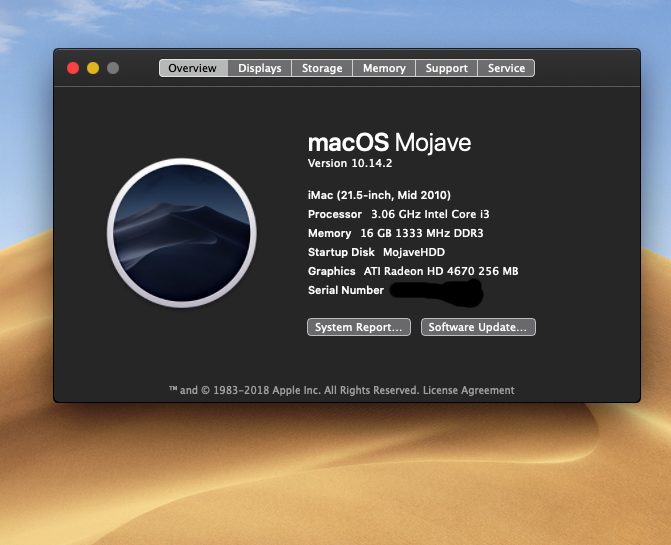Click the 'Serial Number' label
Screen dimensions: 671x545
coord(346,290)
